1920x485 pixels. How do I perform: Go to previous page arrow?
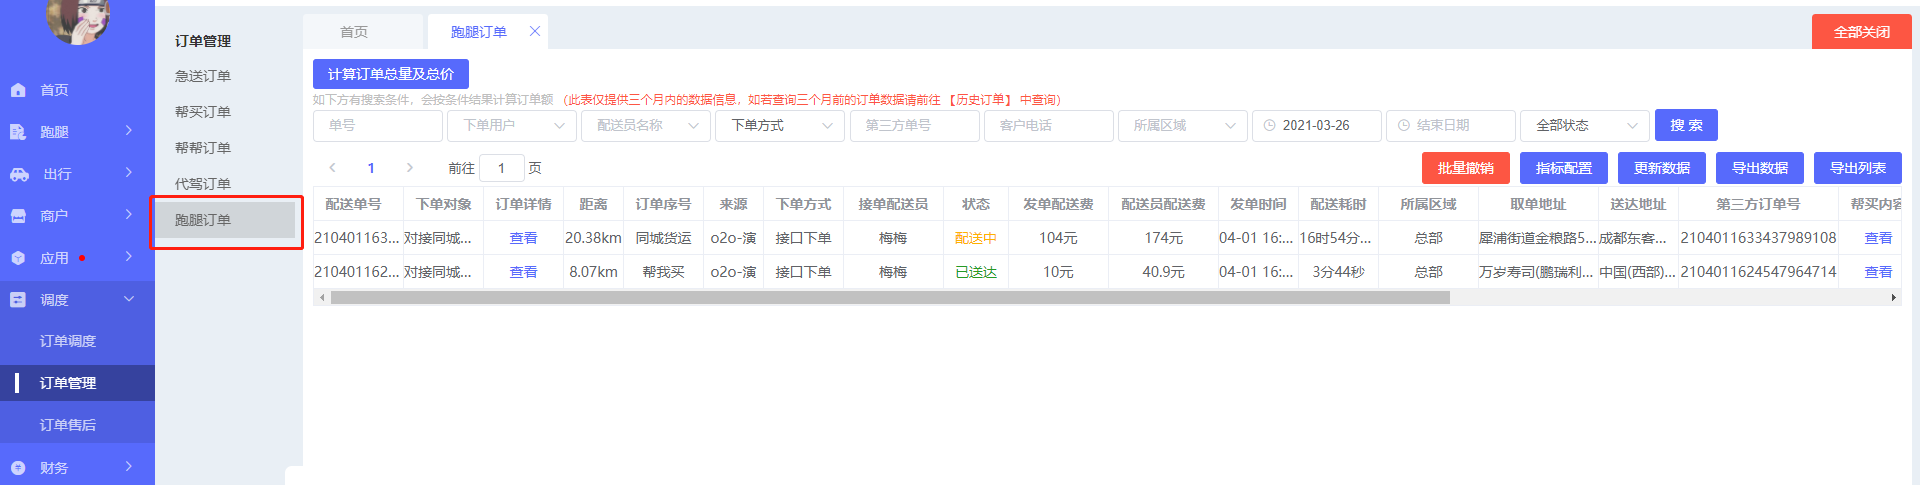332,168
